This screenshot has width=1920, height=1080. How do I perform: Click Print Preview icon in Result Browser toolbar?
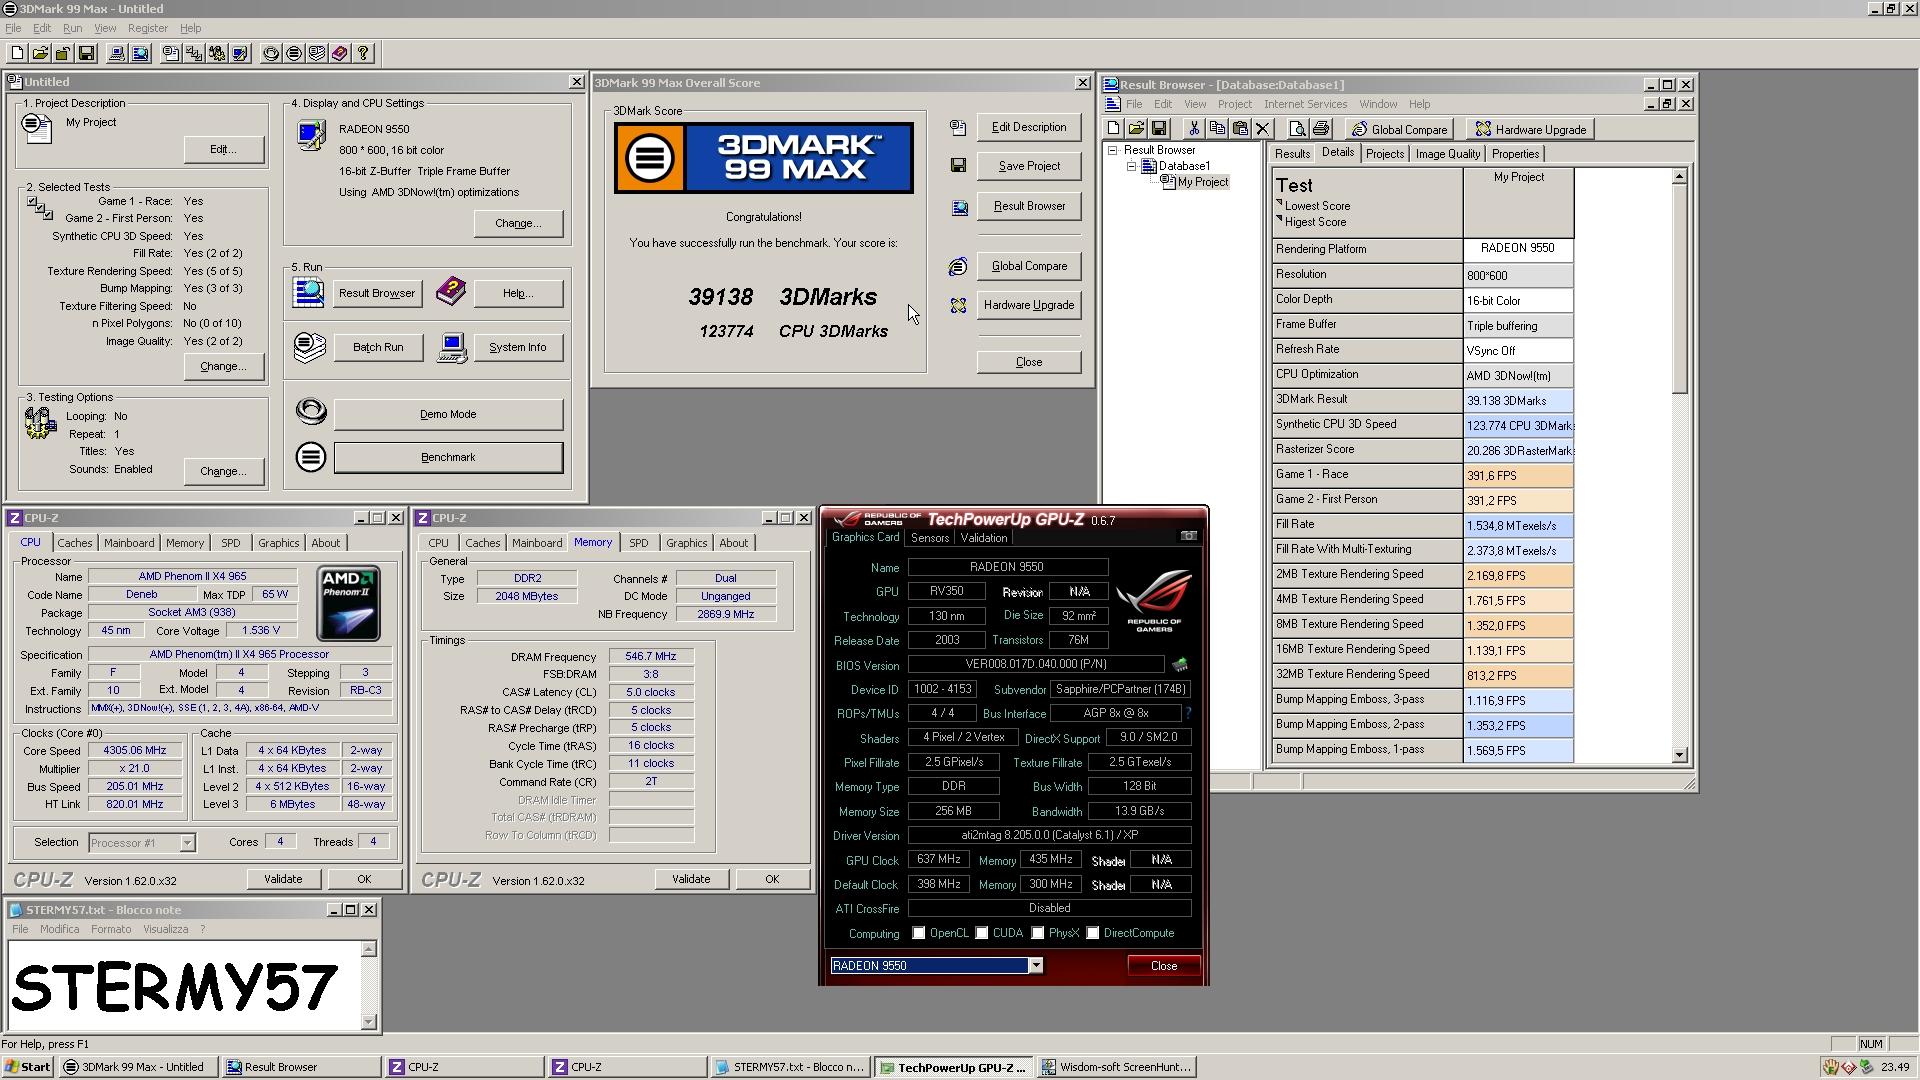(x=1297, y=129)
